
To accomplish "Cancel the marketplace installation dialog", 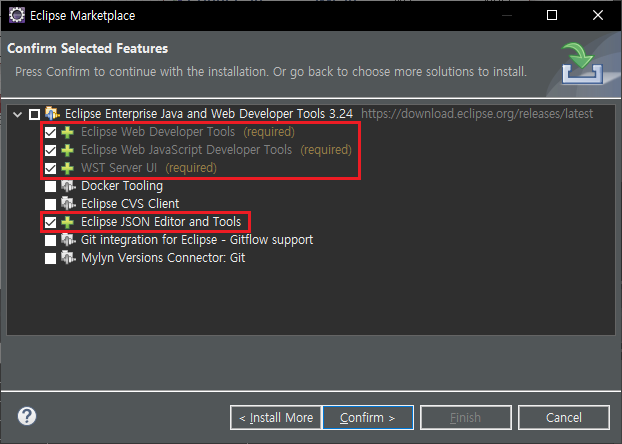I will [x=564, y=417].
